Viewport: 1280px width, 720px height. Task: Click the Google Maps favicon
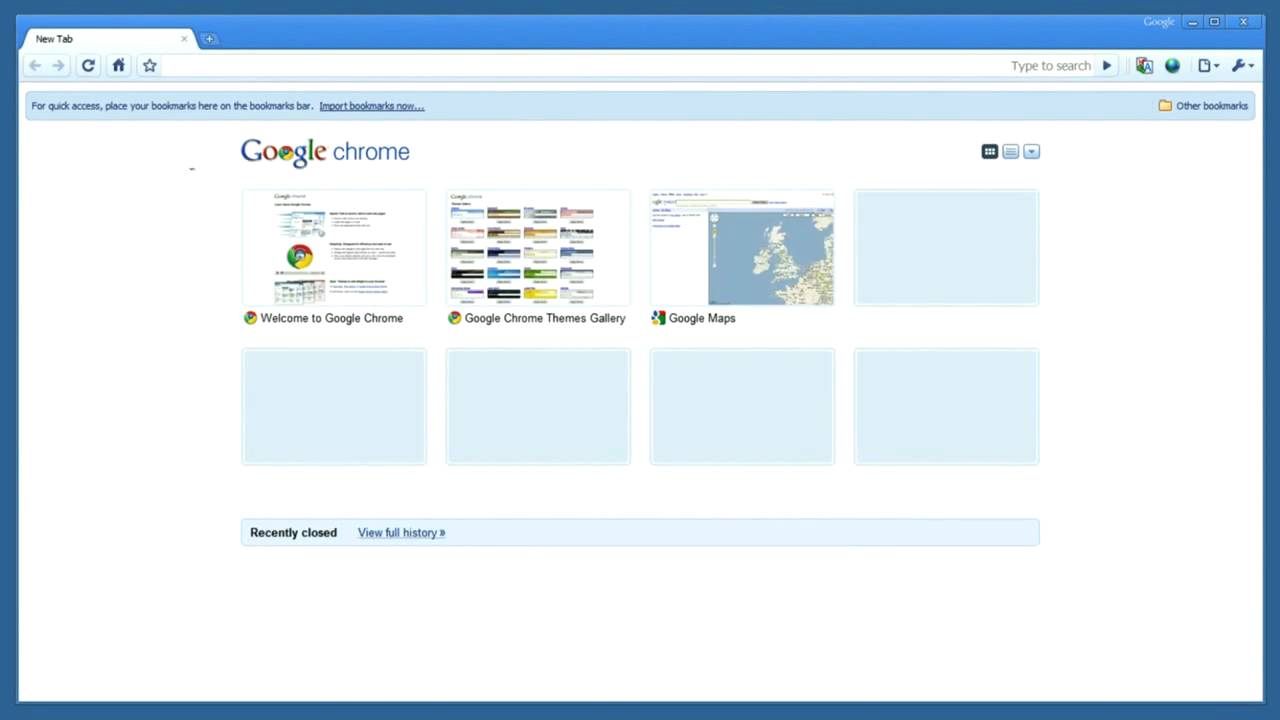[x=658, y=318]
